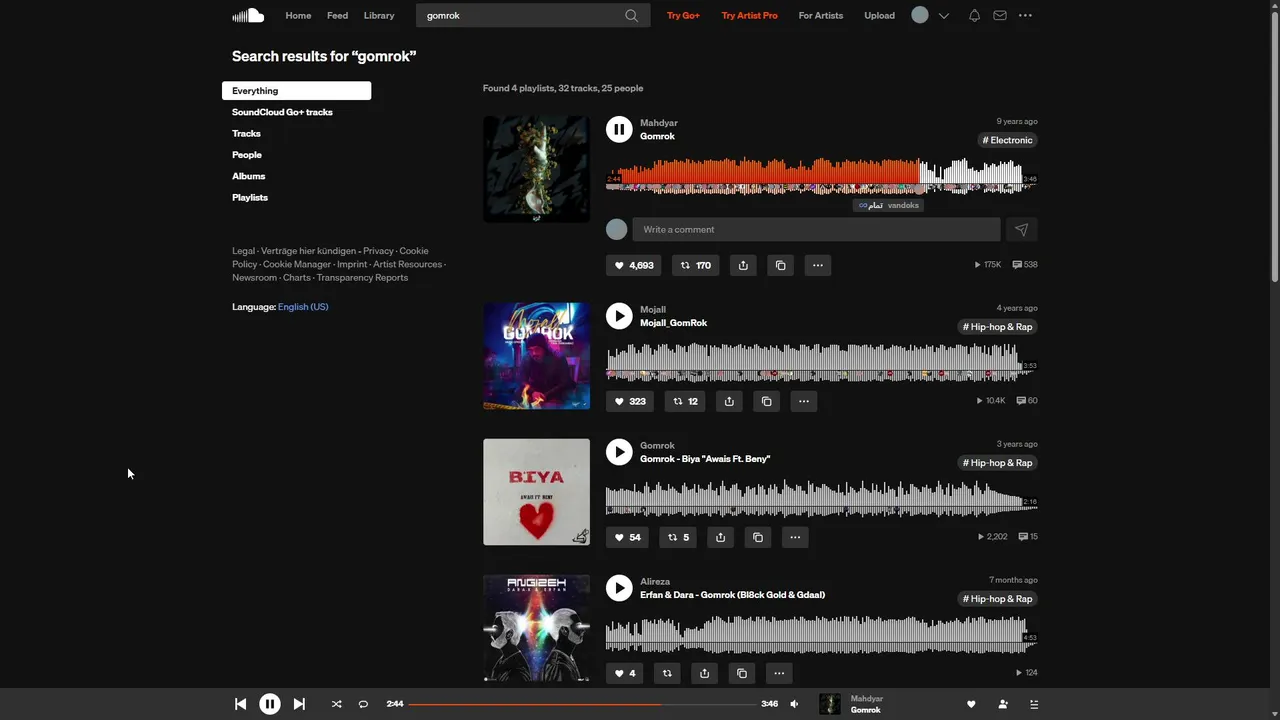Follow artist from the player bar

tap(1003, 704)
